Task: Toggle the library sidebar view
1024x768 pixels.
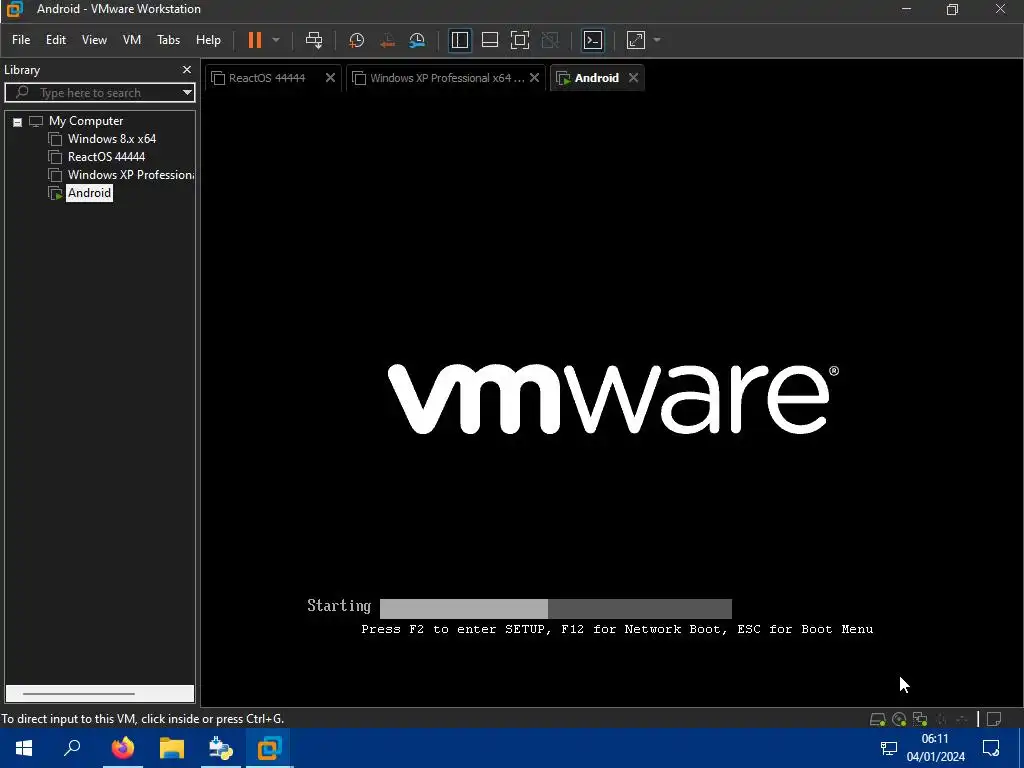Action: coord(460,40)
